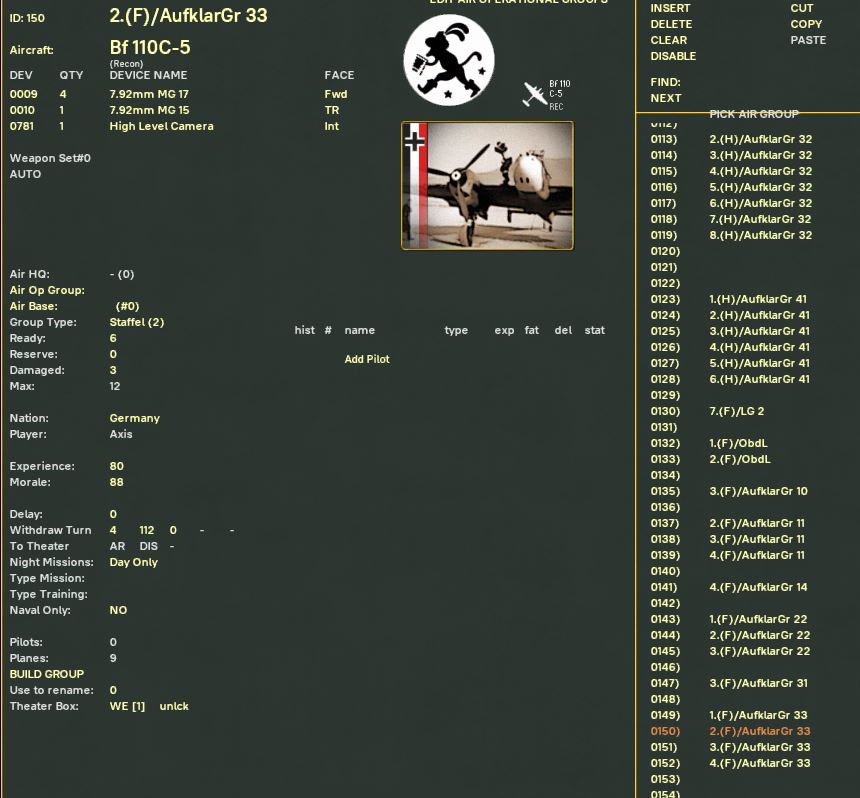Edit the Max aircraft value 12

click(115, 386)
